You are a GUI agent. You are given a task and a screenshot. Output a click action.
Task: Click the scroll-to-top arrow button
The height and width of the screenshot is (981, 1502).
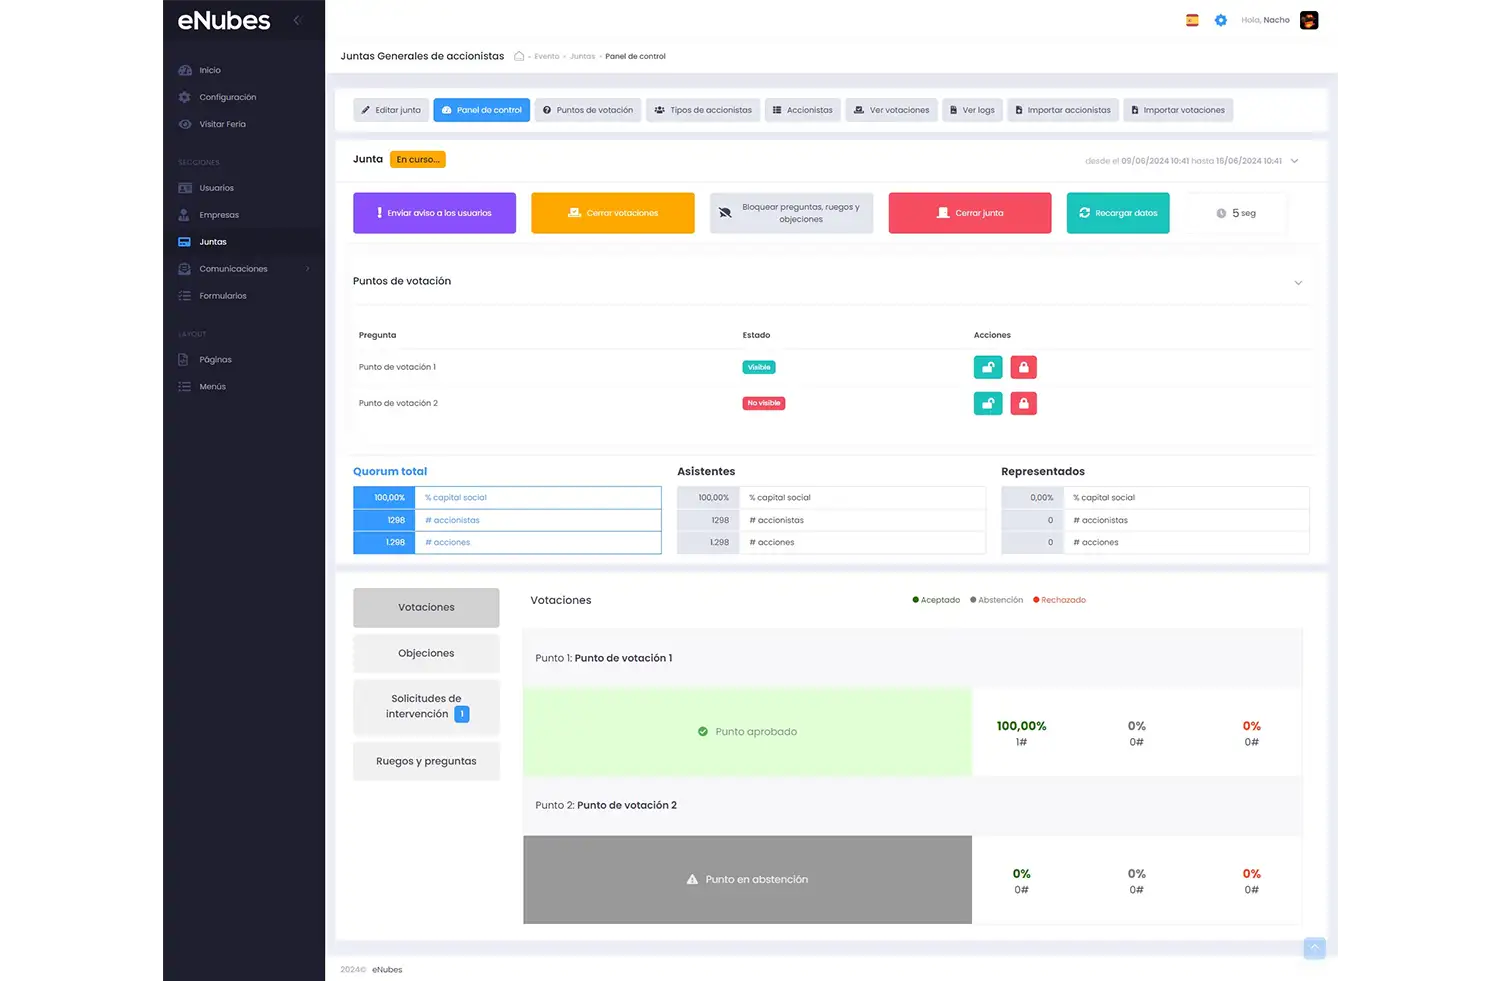click(1314, 947)
